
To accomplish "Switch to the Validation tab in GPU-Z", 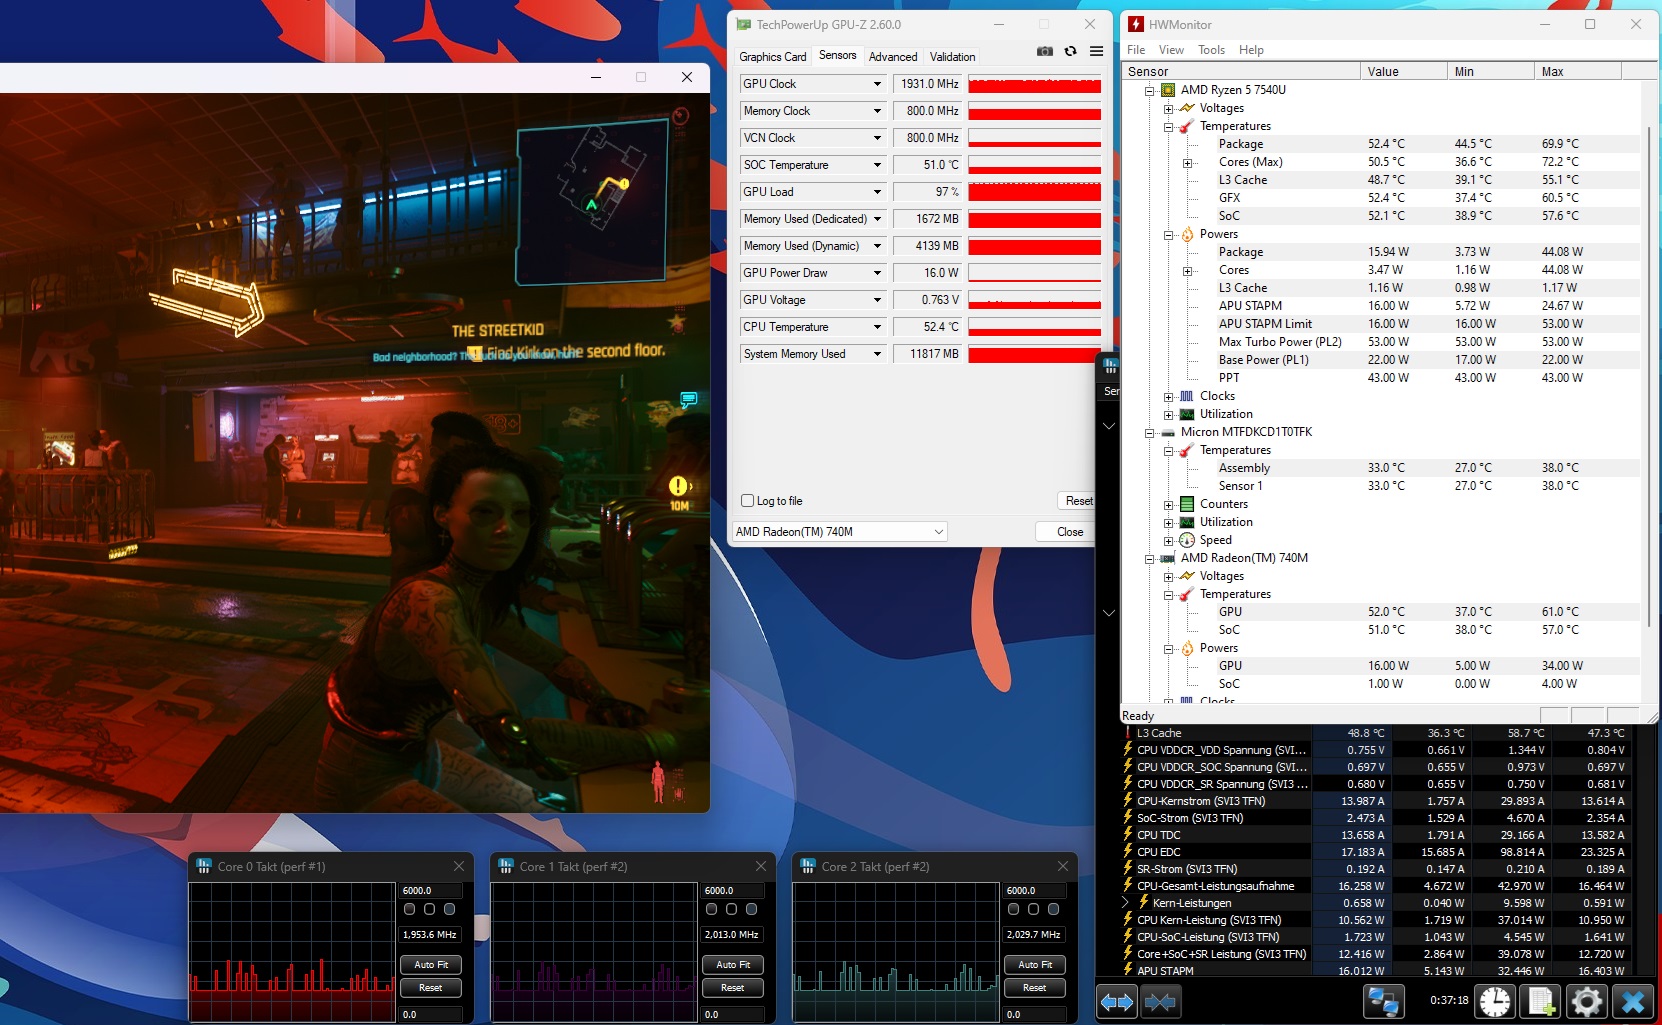I will click(952, 57).
